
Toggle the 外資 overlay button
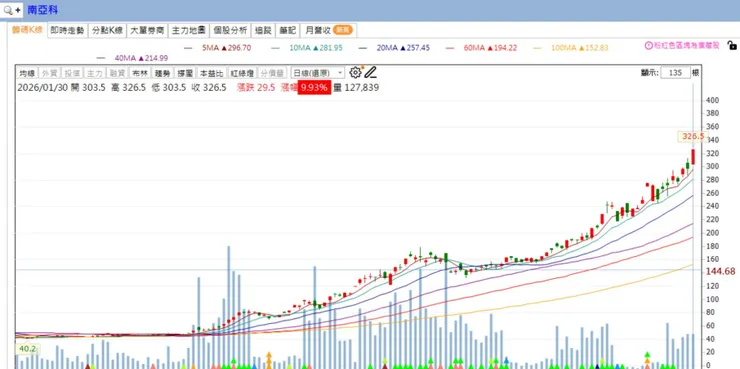pyautogui.click(x=49, y=73)
